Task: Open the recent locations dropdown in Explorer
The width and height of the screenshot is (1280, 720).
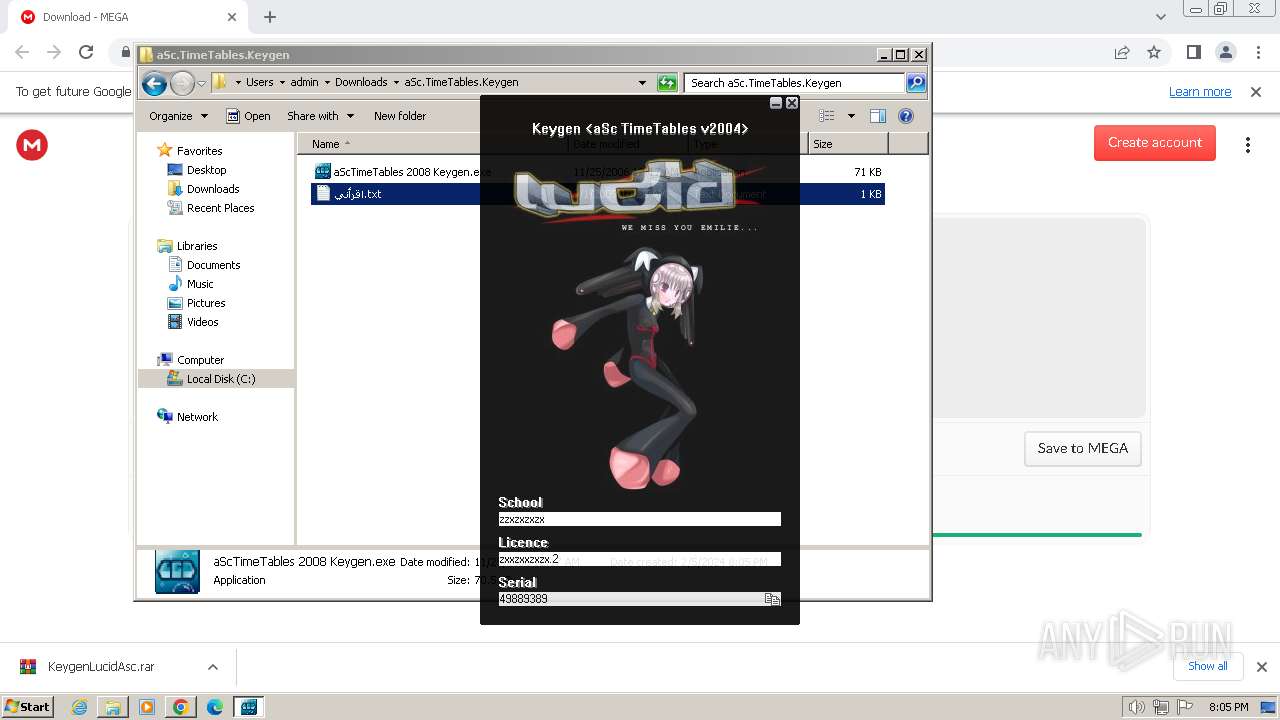Action: click(x=201, y=83)
